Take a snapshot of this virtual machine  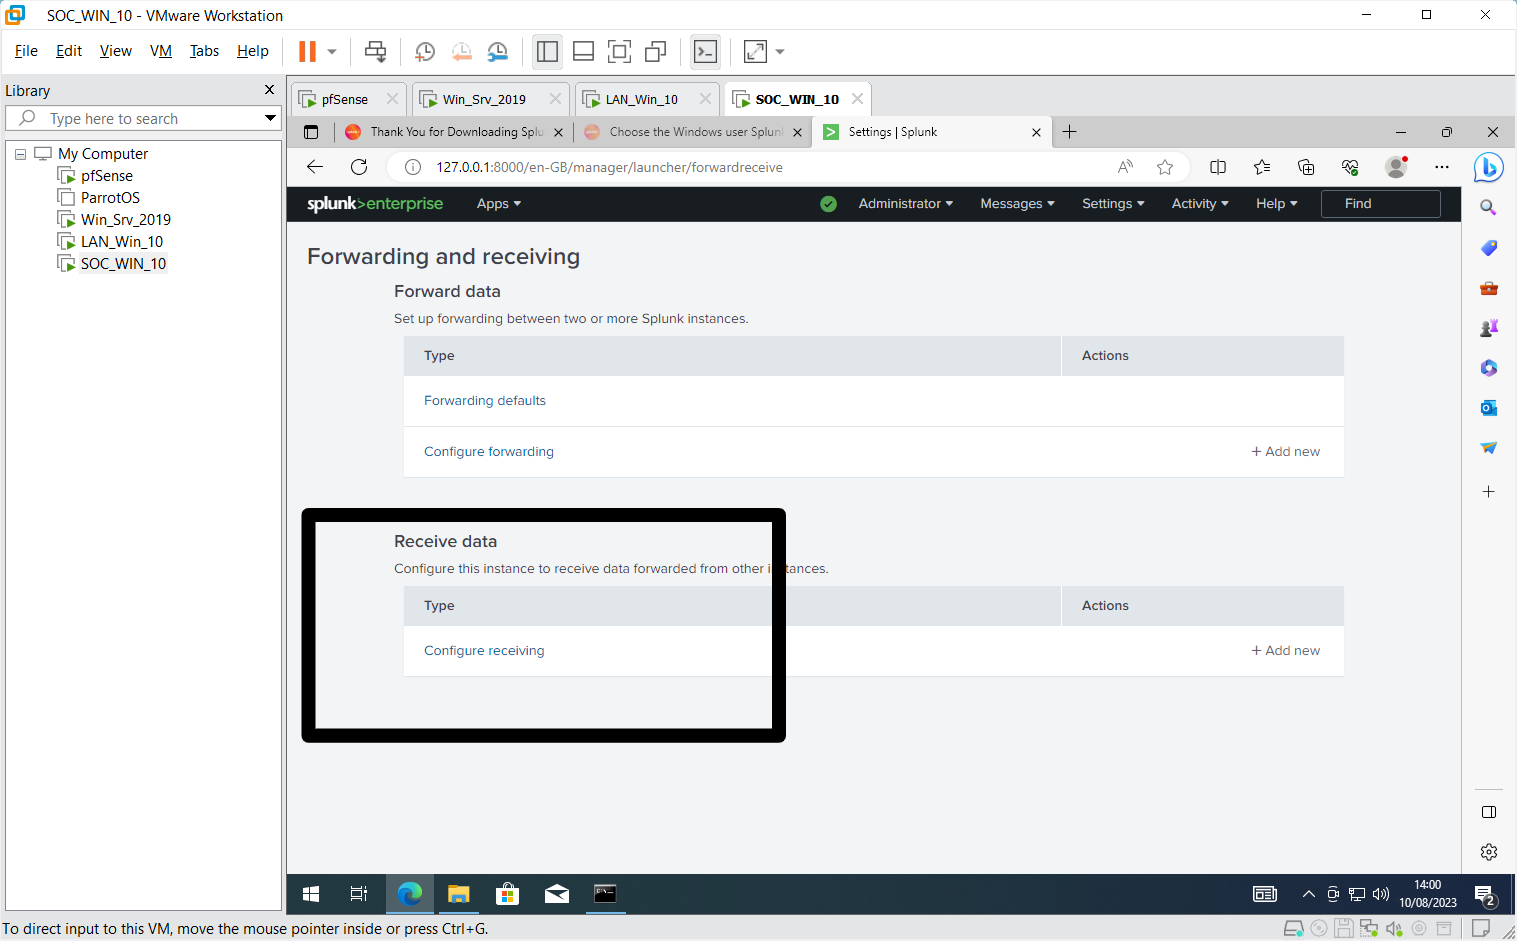[x=425, y=51]
